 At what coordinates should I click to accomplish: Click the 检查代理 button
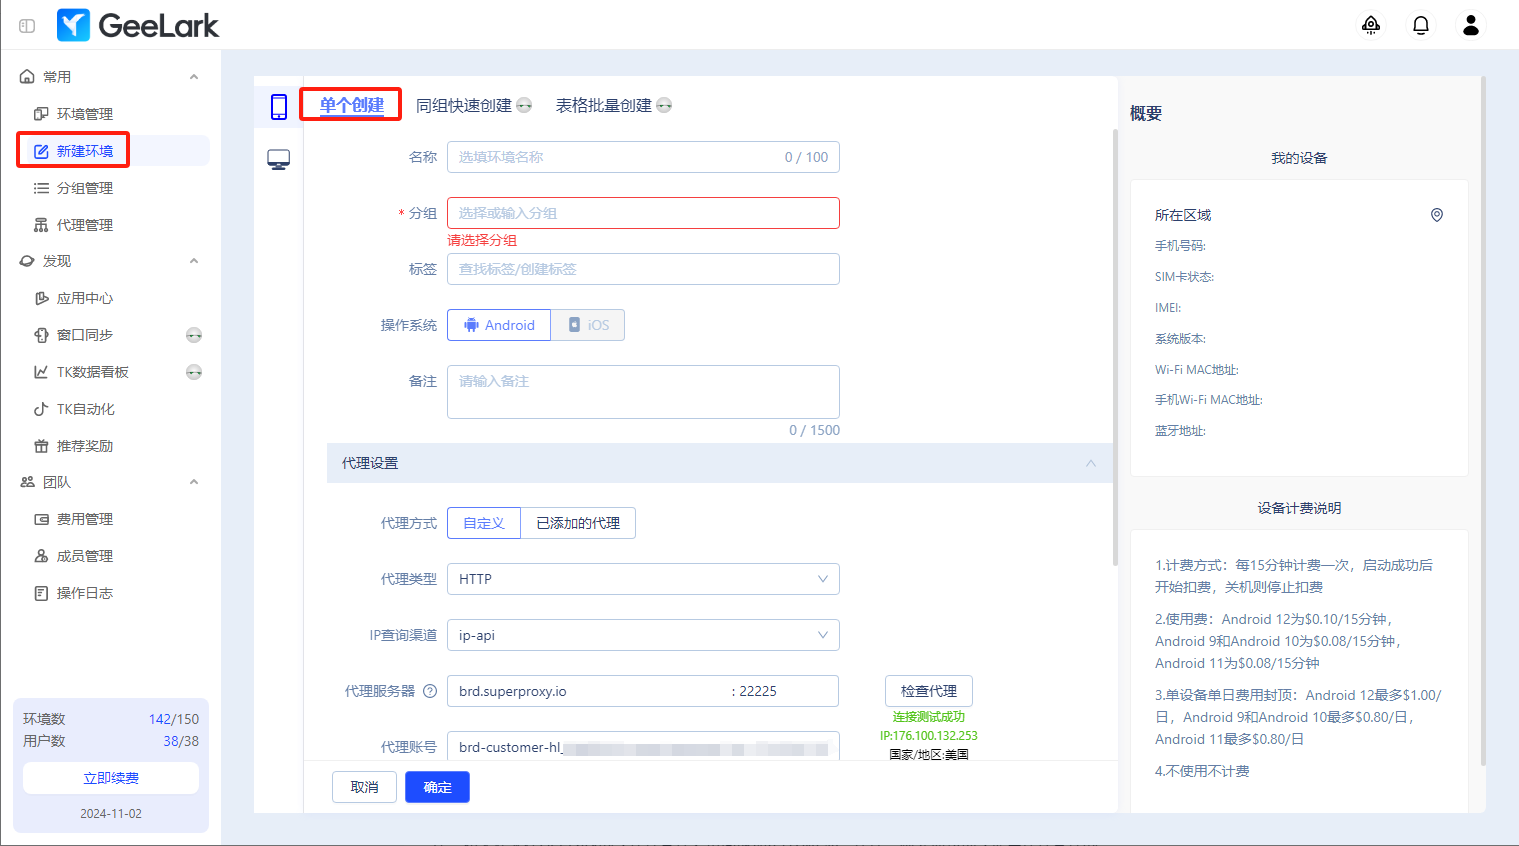click(929, 691)
